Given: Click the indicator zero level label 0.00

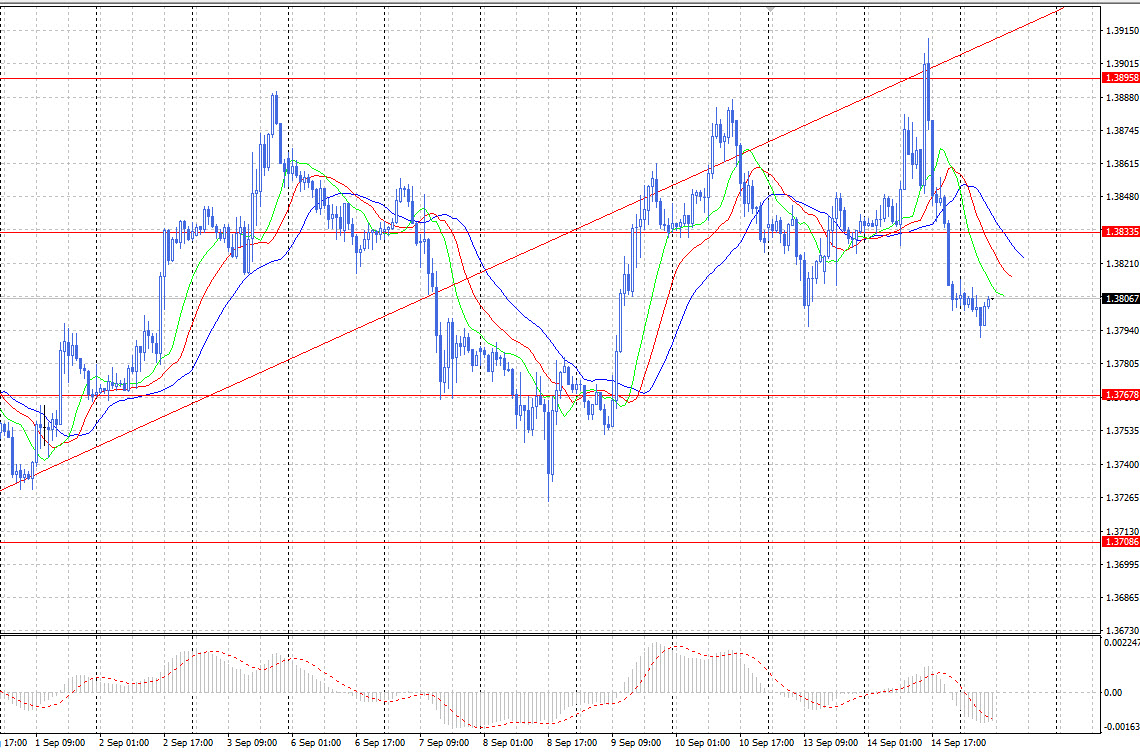Looking at the screenshot, I should point(1112,692).
